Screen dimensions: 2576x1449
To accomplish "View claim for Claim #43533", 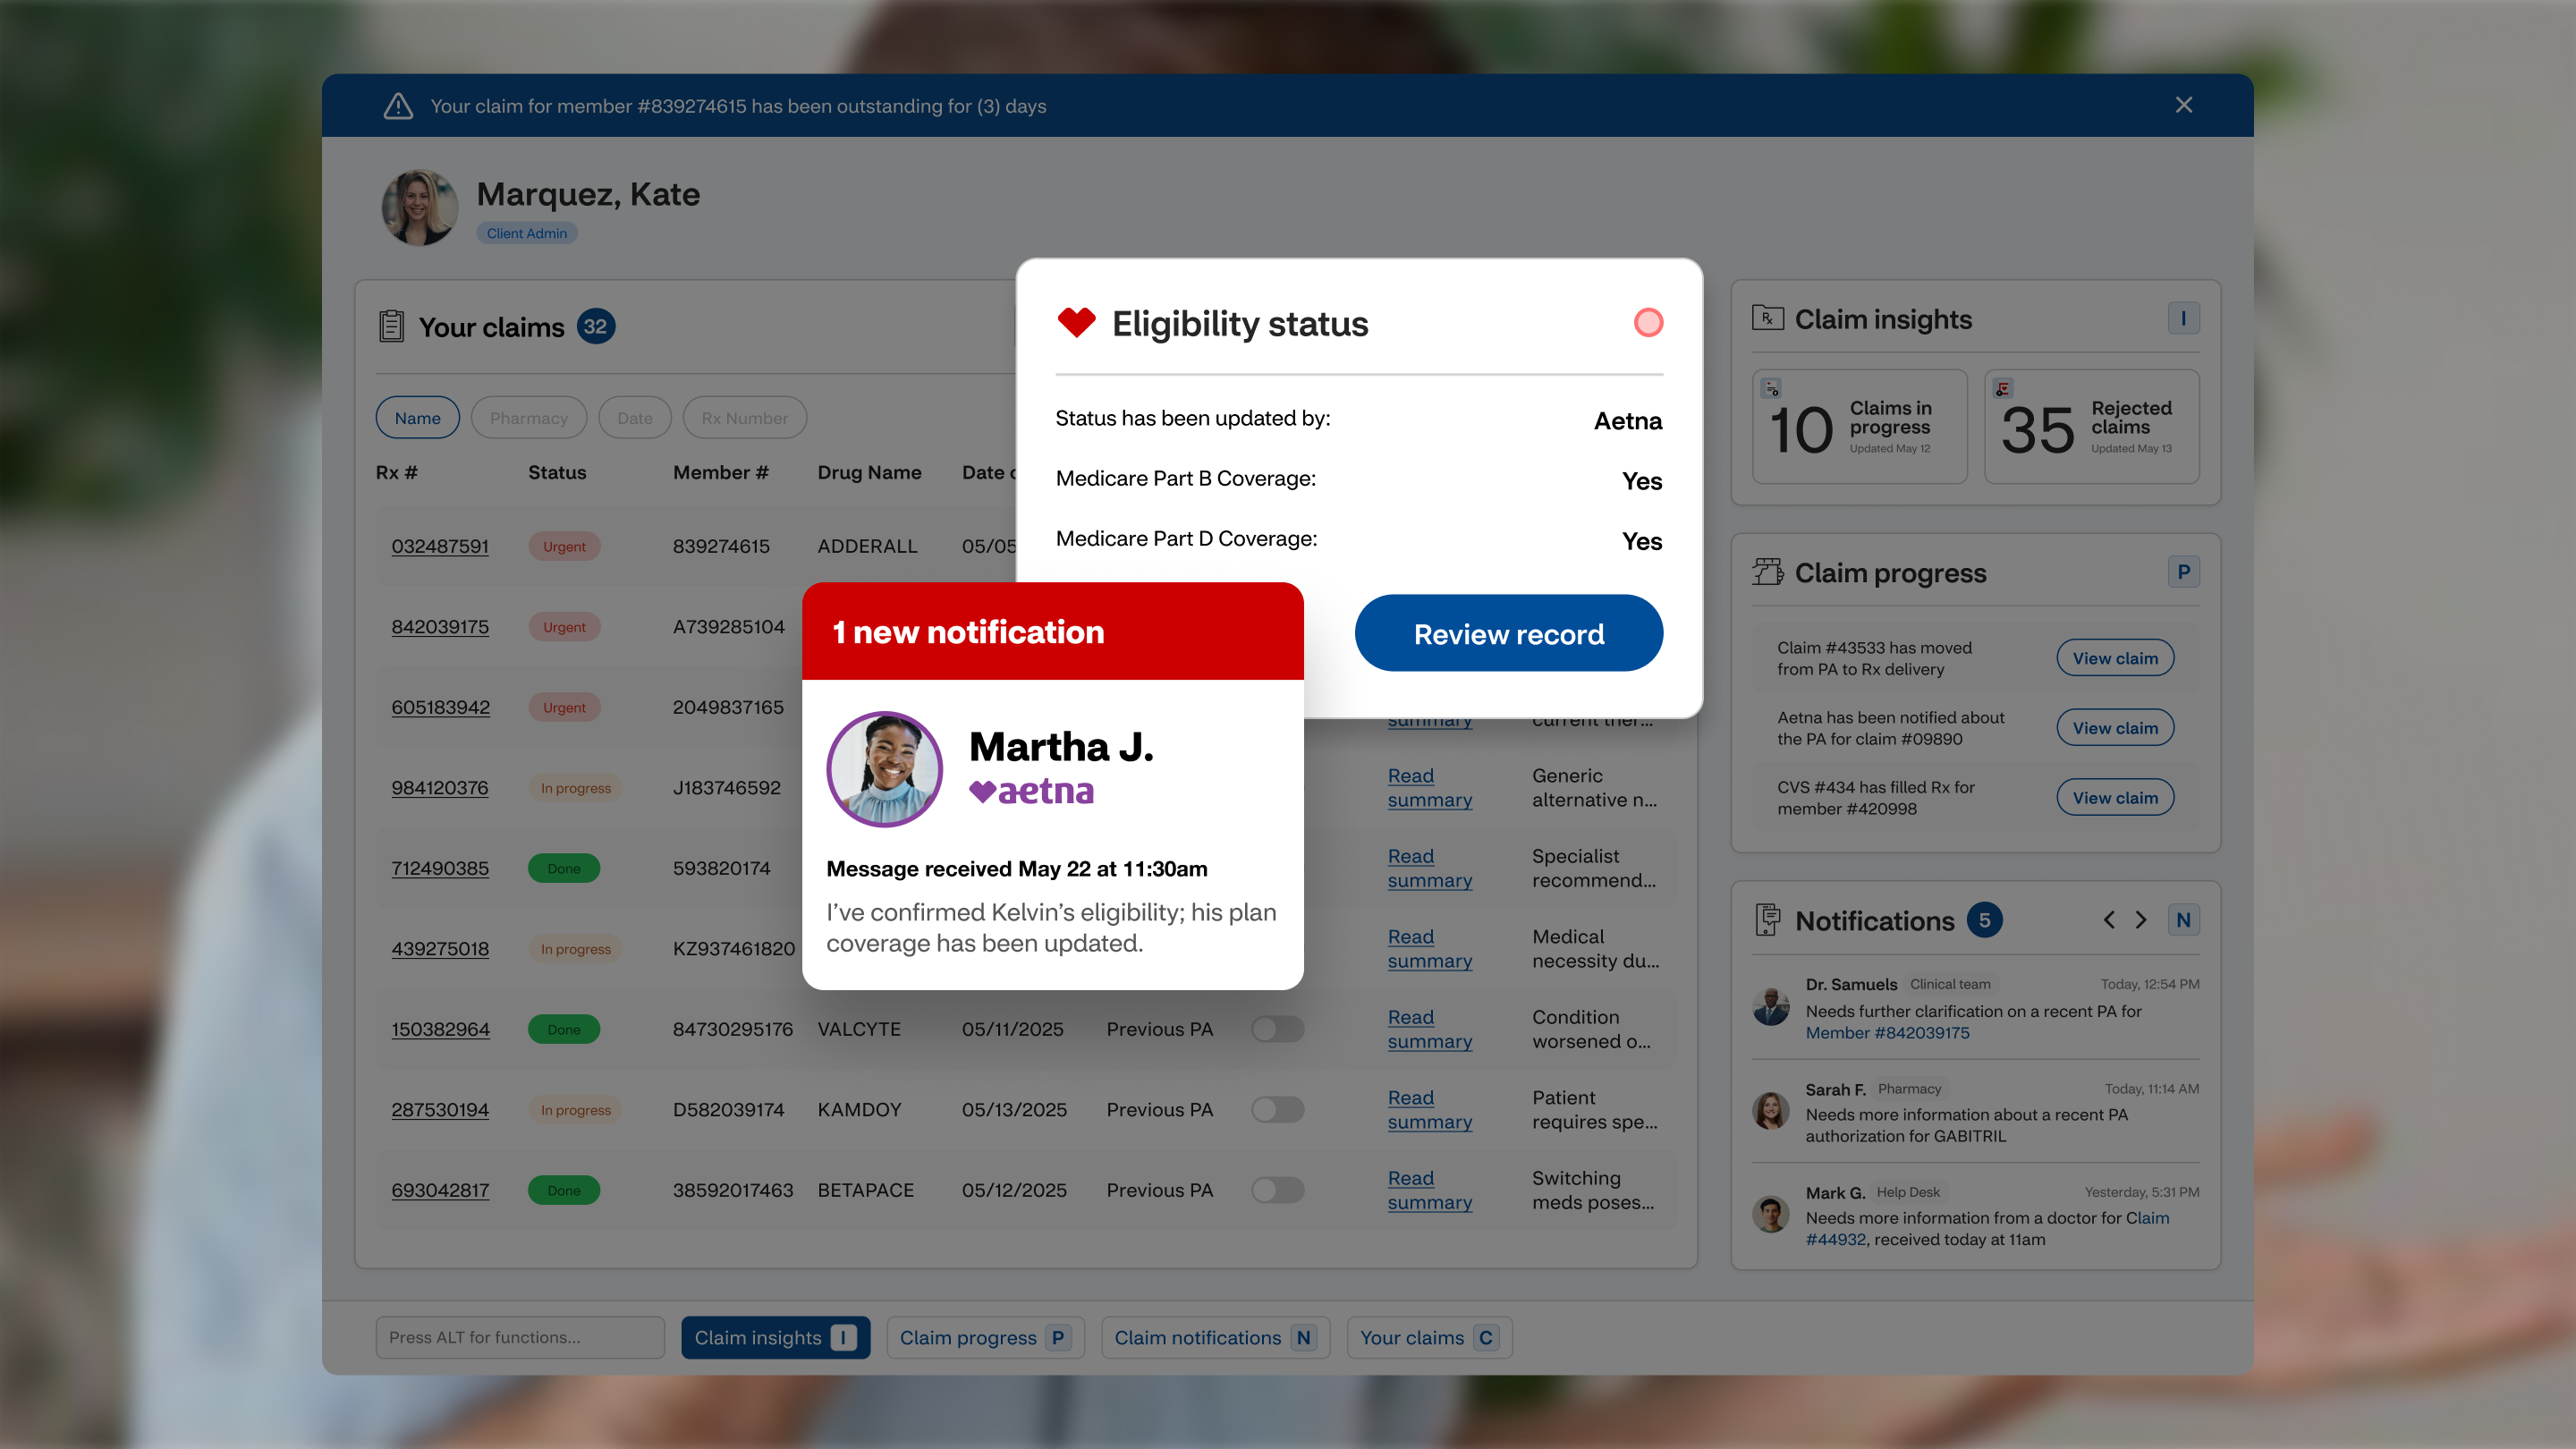I will 2115,658.
